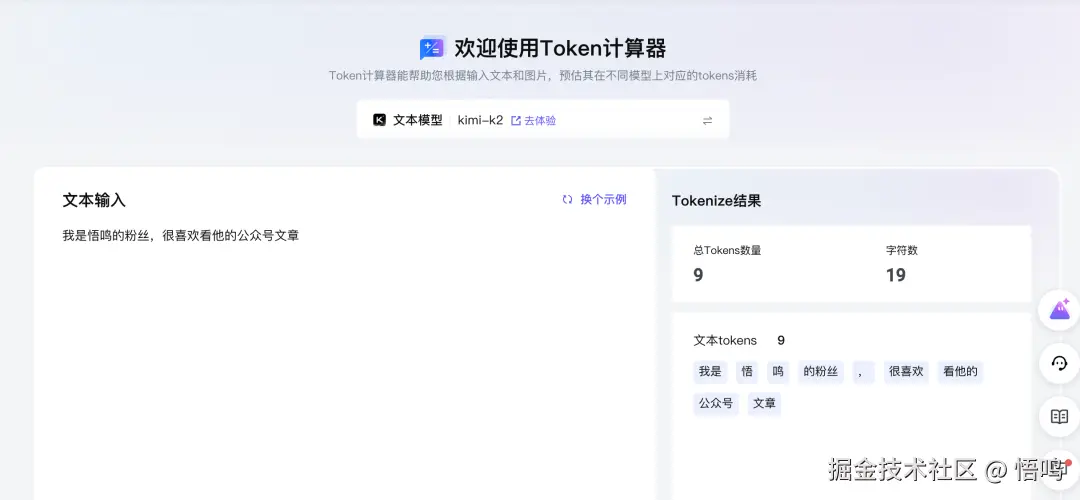Image resolution: width=1080 pixels, height=500 pixels.
Task: Click 换个示例 to load another example
Action: [603, 200]
